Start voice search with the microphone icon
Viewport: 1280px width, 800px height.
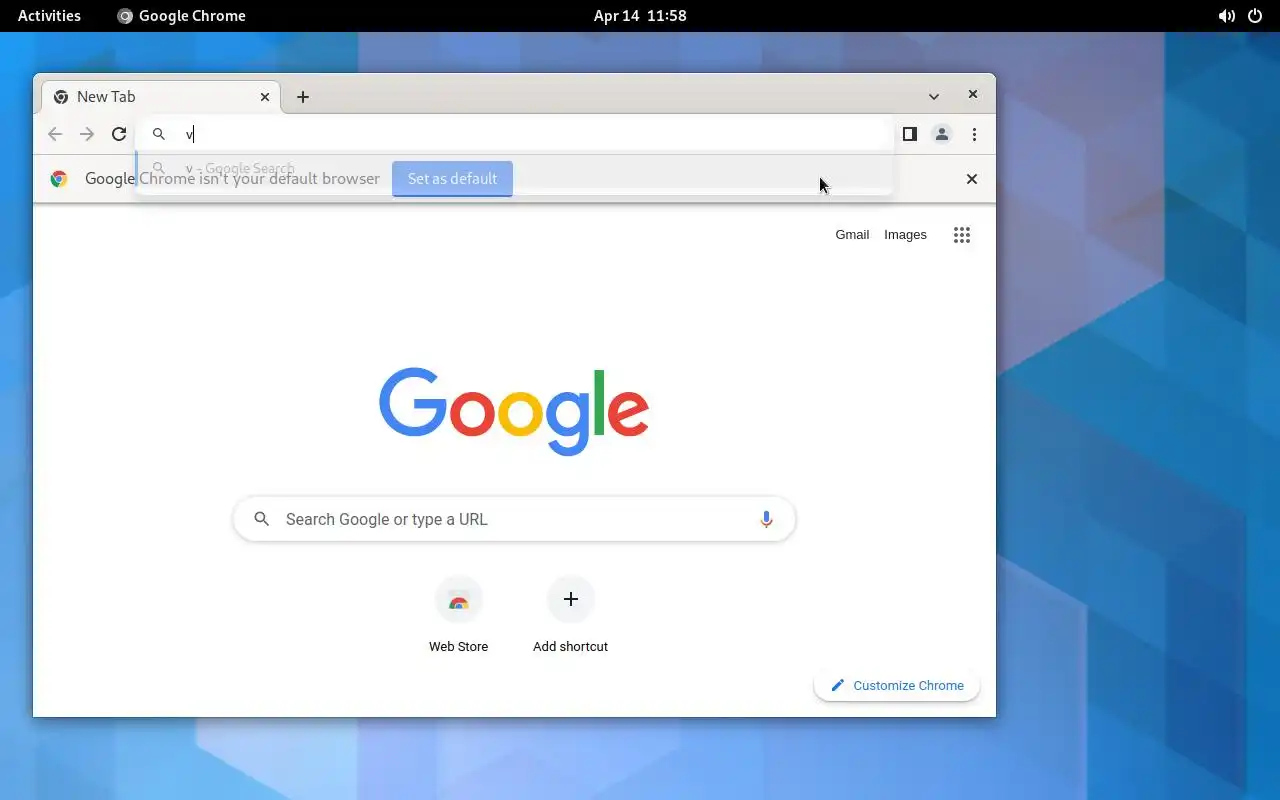coord(766,519)
